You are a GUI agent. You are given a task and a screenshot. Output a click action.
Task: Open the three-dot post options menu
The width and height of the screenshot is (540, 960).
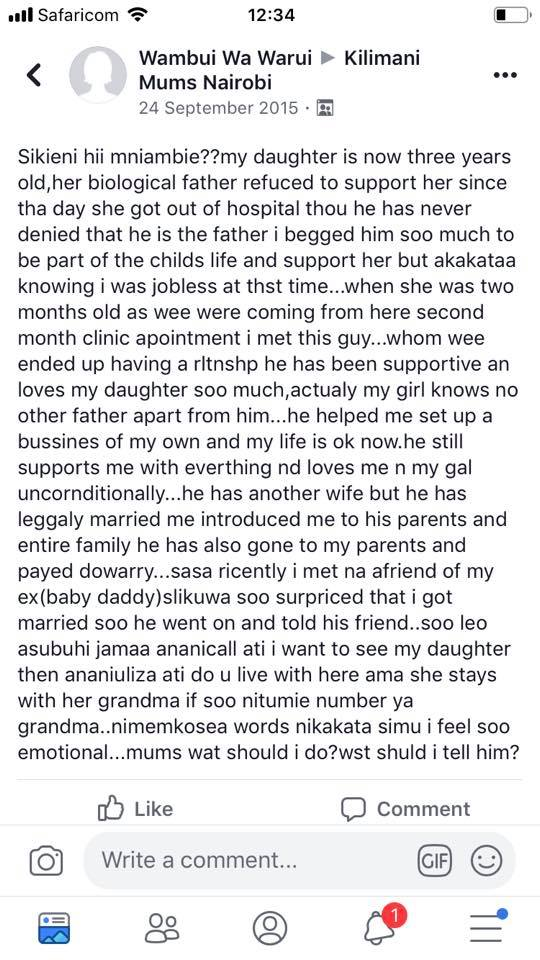pos(505,75)
